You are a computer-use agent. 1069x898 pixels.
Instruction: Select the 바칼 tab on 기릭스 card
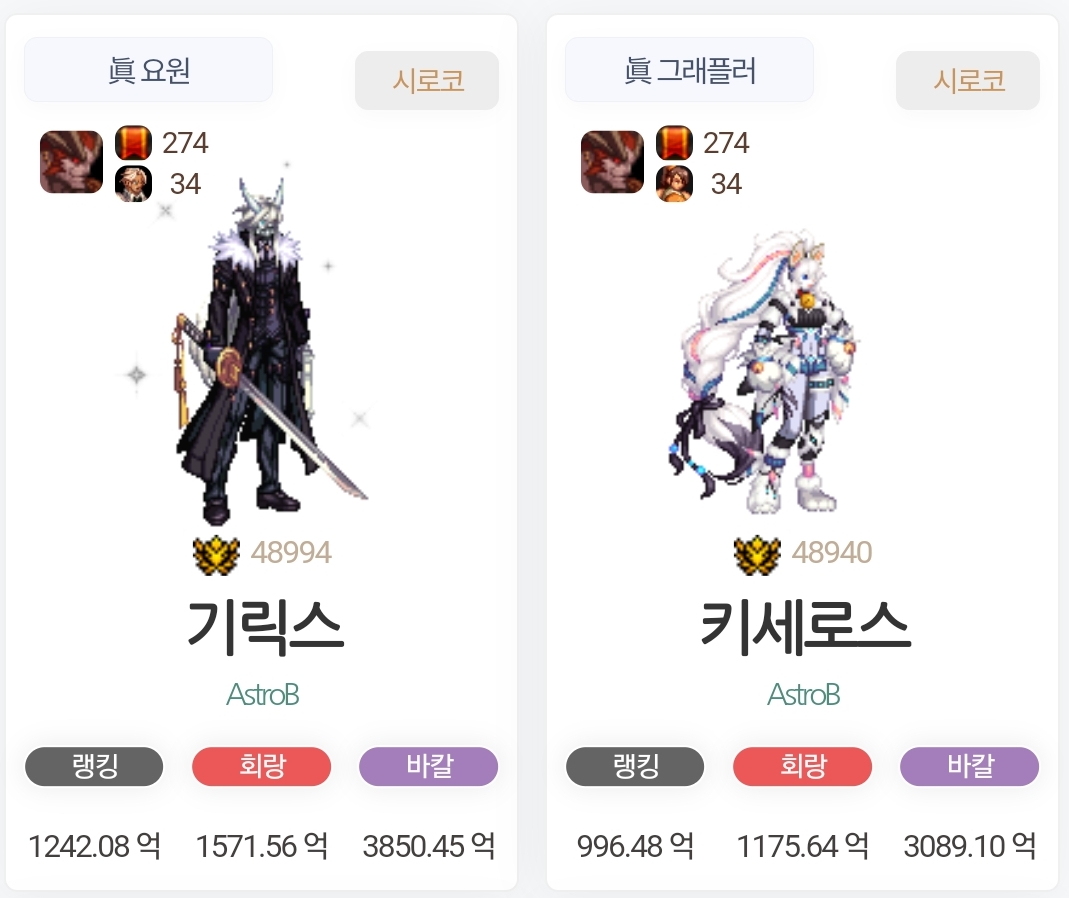(429, 766)
